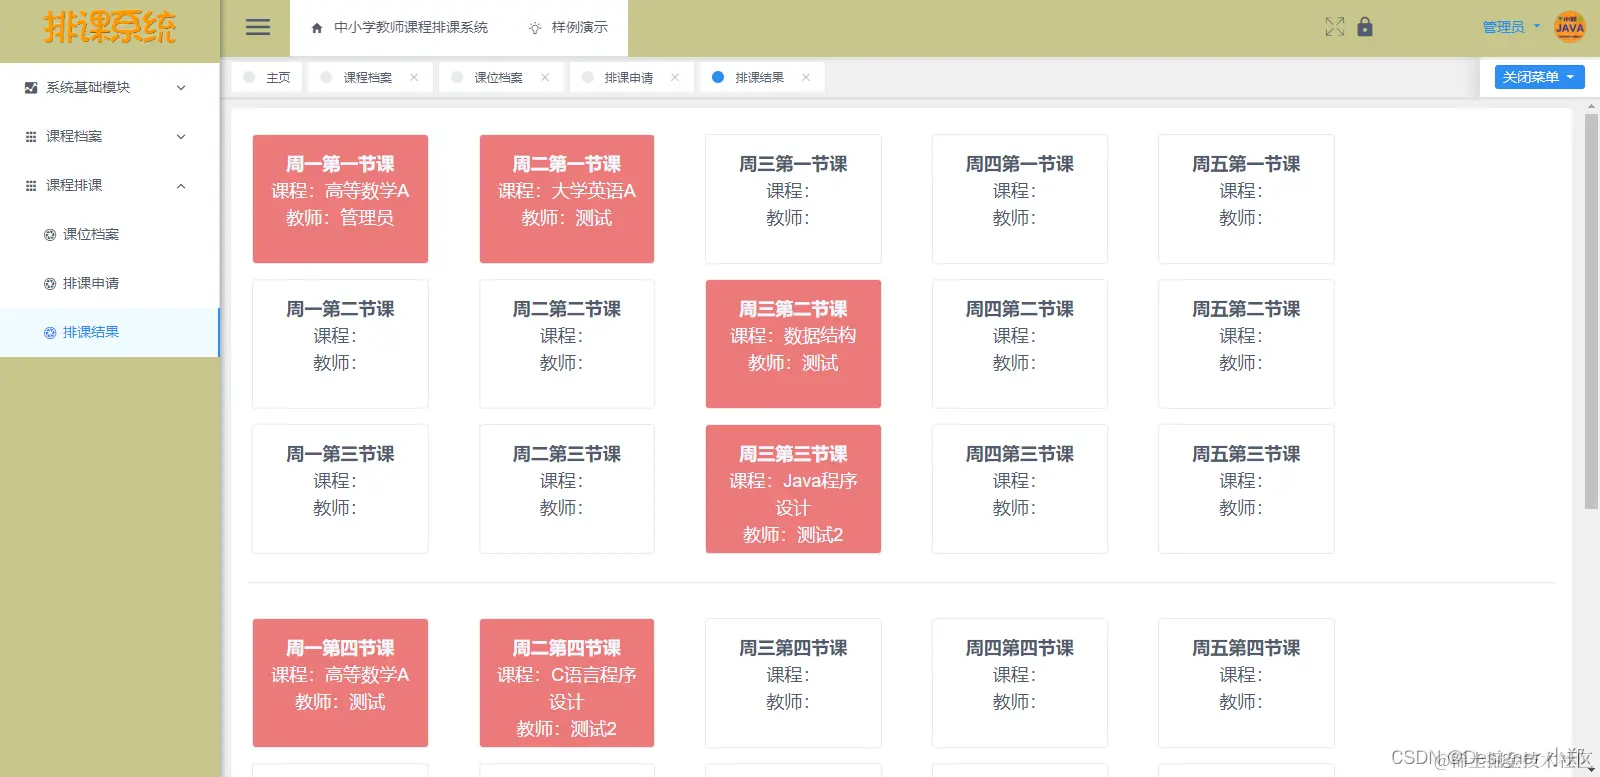Viewport: 1600px width, 777px height.
Task: Click the home icon beside 中小学教师课程排课系统
Action: 317,28
